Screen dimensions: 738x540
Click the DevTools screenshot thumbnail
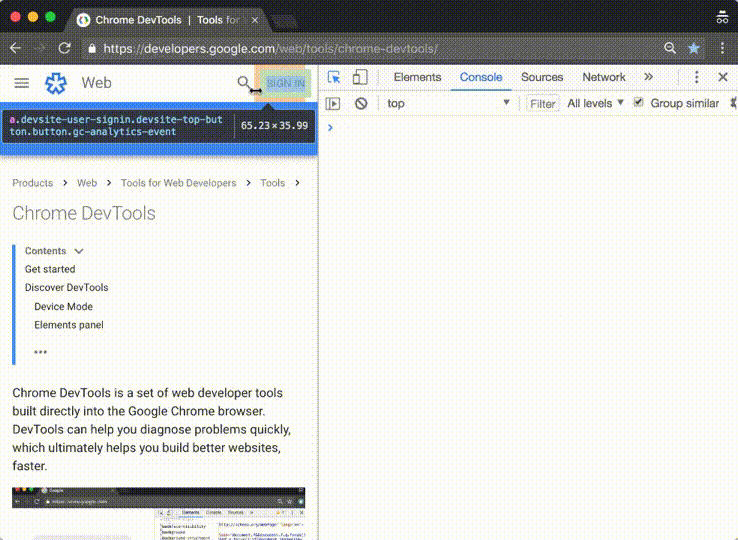coord(159,514)
